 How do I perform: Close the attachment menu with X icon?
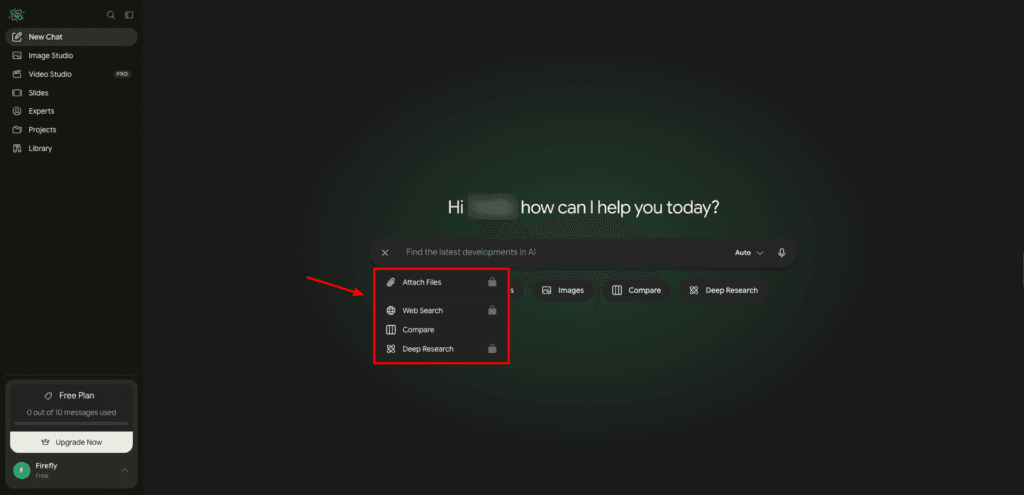tap(385, 253)
